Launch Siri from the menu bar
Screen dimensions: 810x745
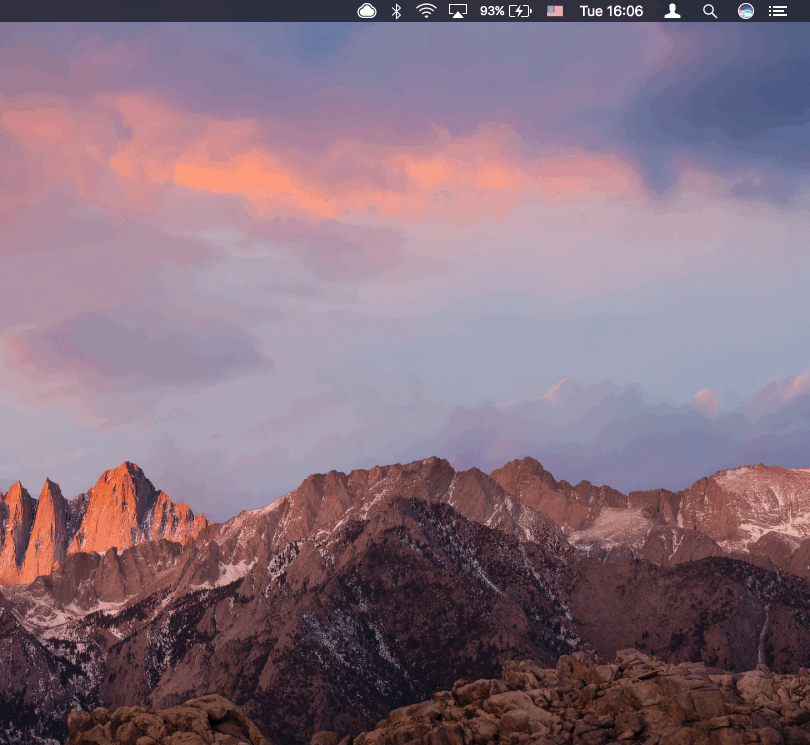pos(745,11)
